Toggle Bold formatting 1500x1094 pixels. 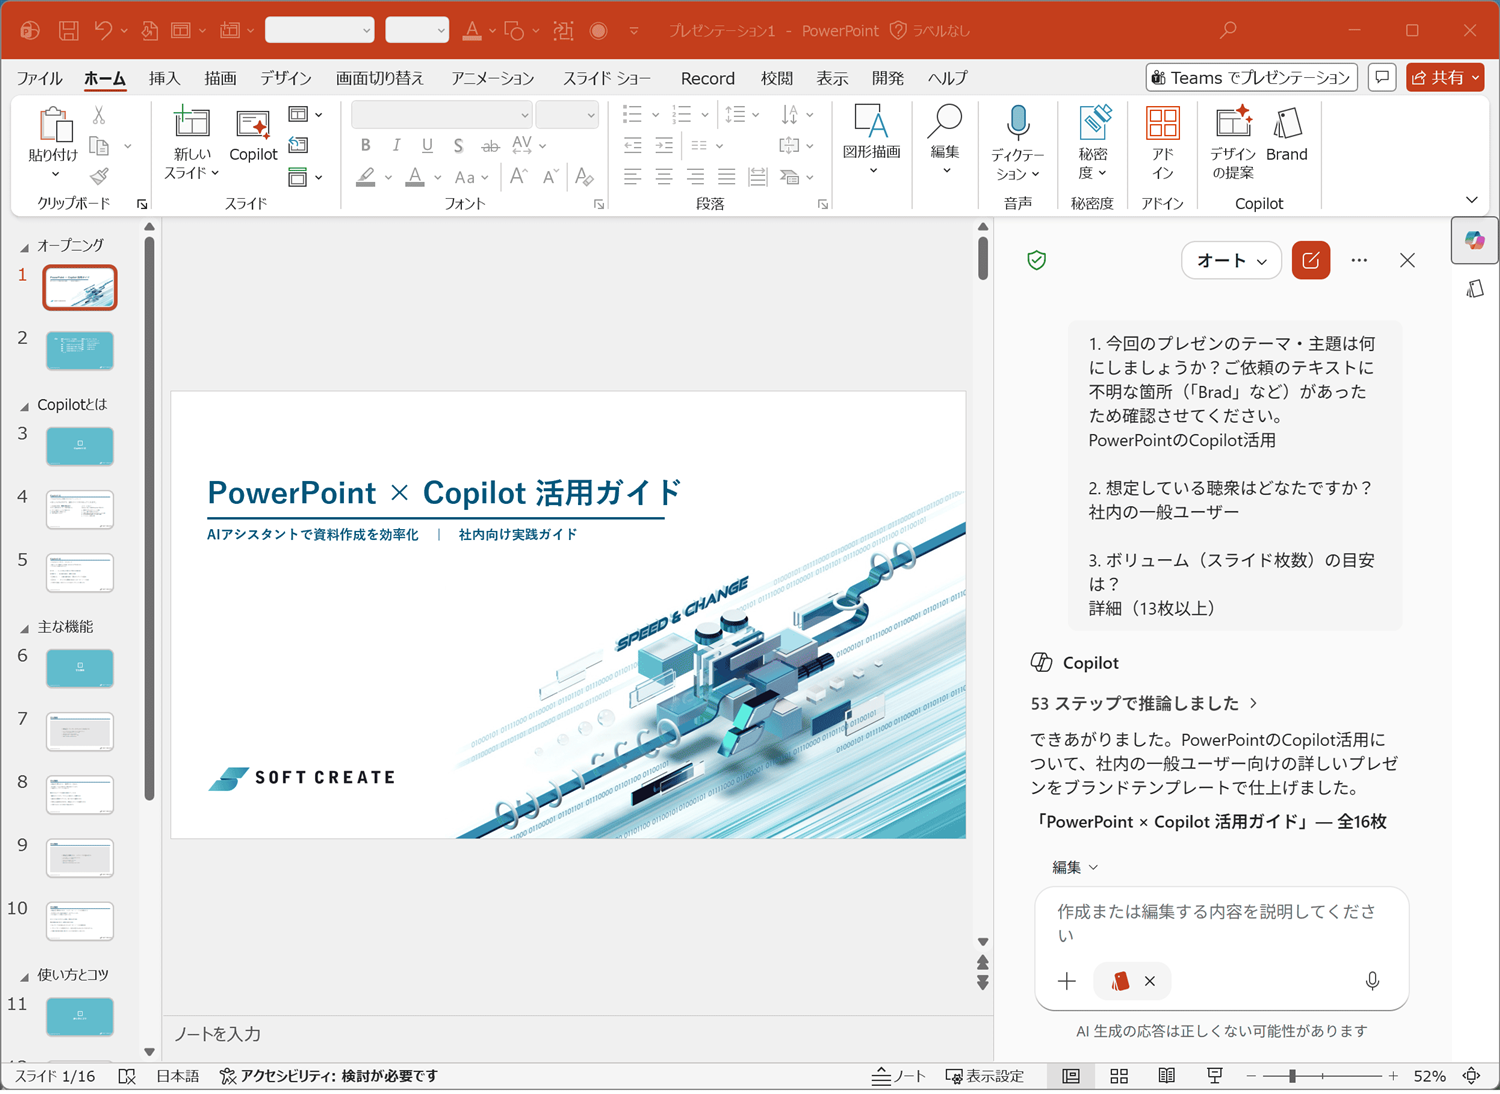[365, 146]
